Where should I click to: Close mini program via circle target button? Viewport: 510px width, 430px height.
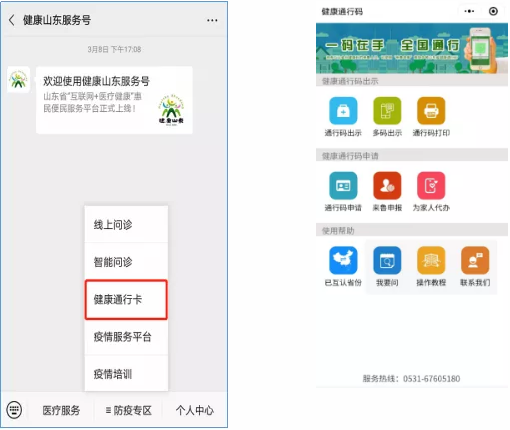(x=493, y=11)
